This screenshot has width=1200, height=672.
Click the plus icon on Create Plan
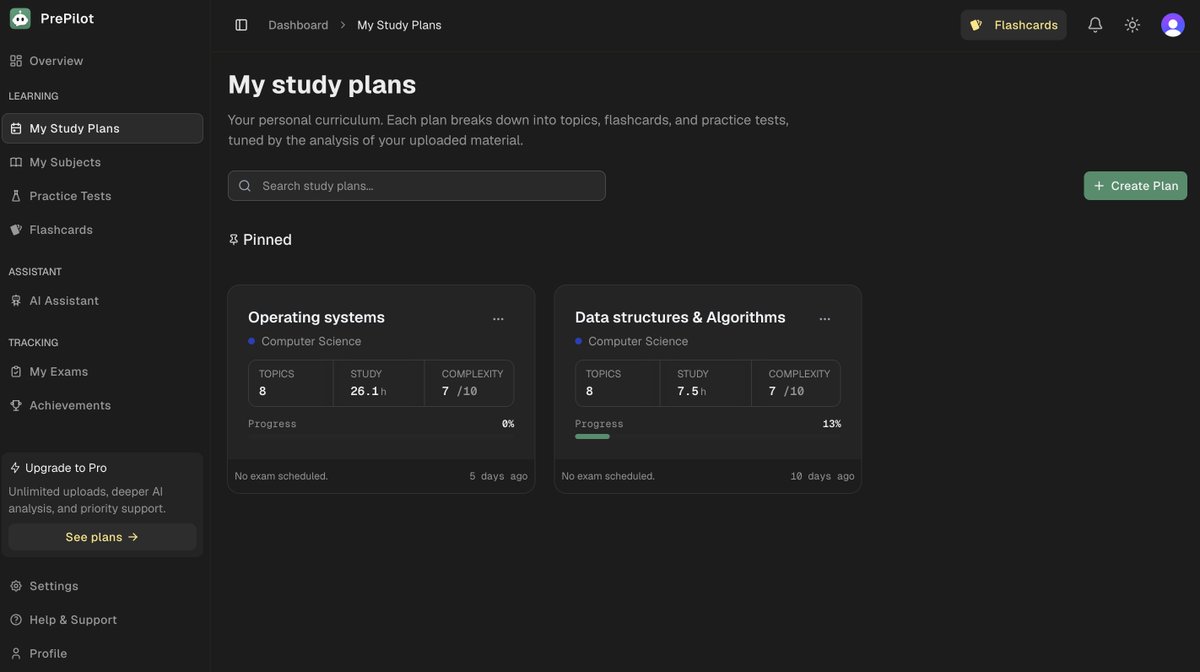click(1099, 186)
